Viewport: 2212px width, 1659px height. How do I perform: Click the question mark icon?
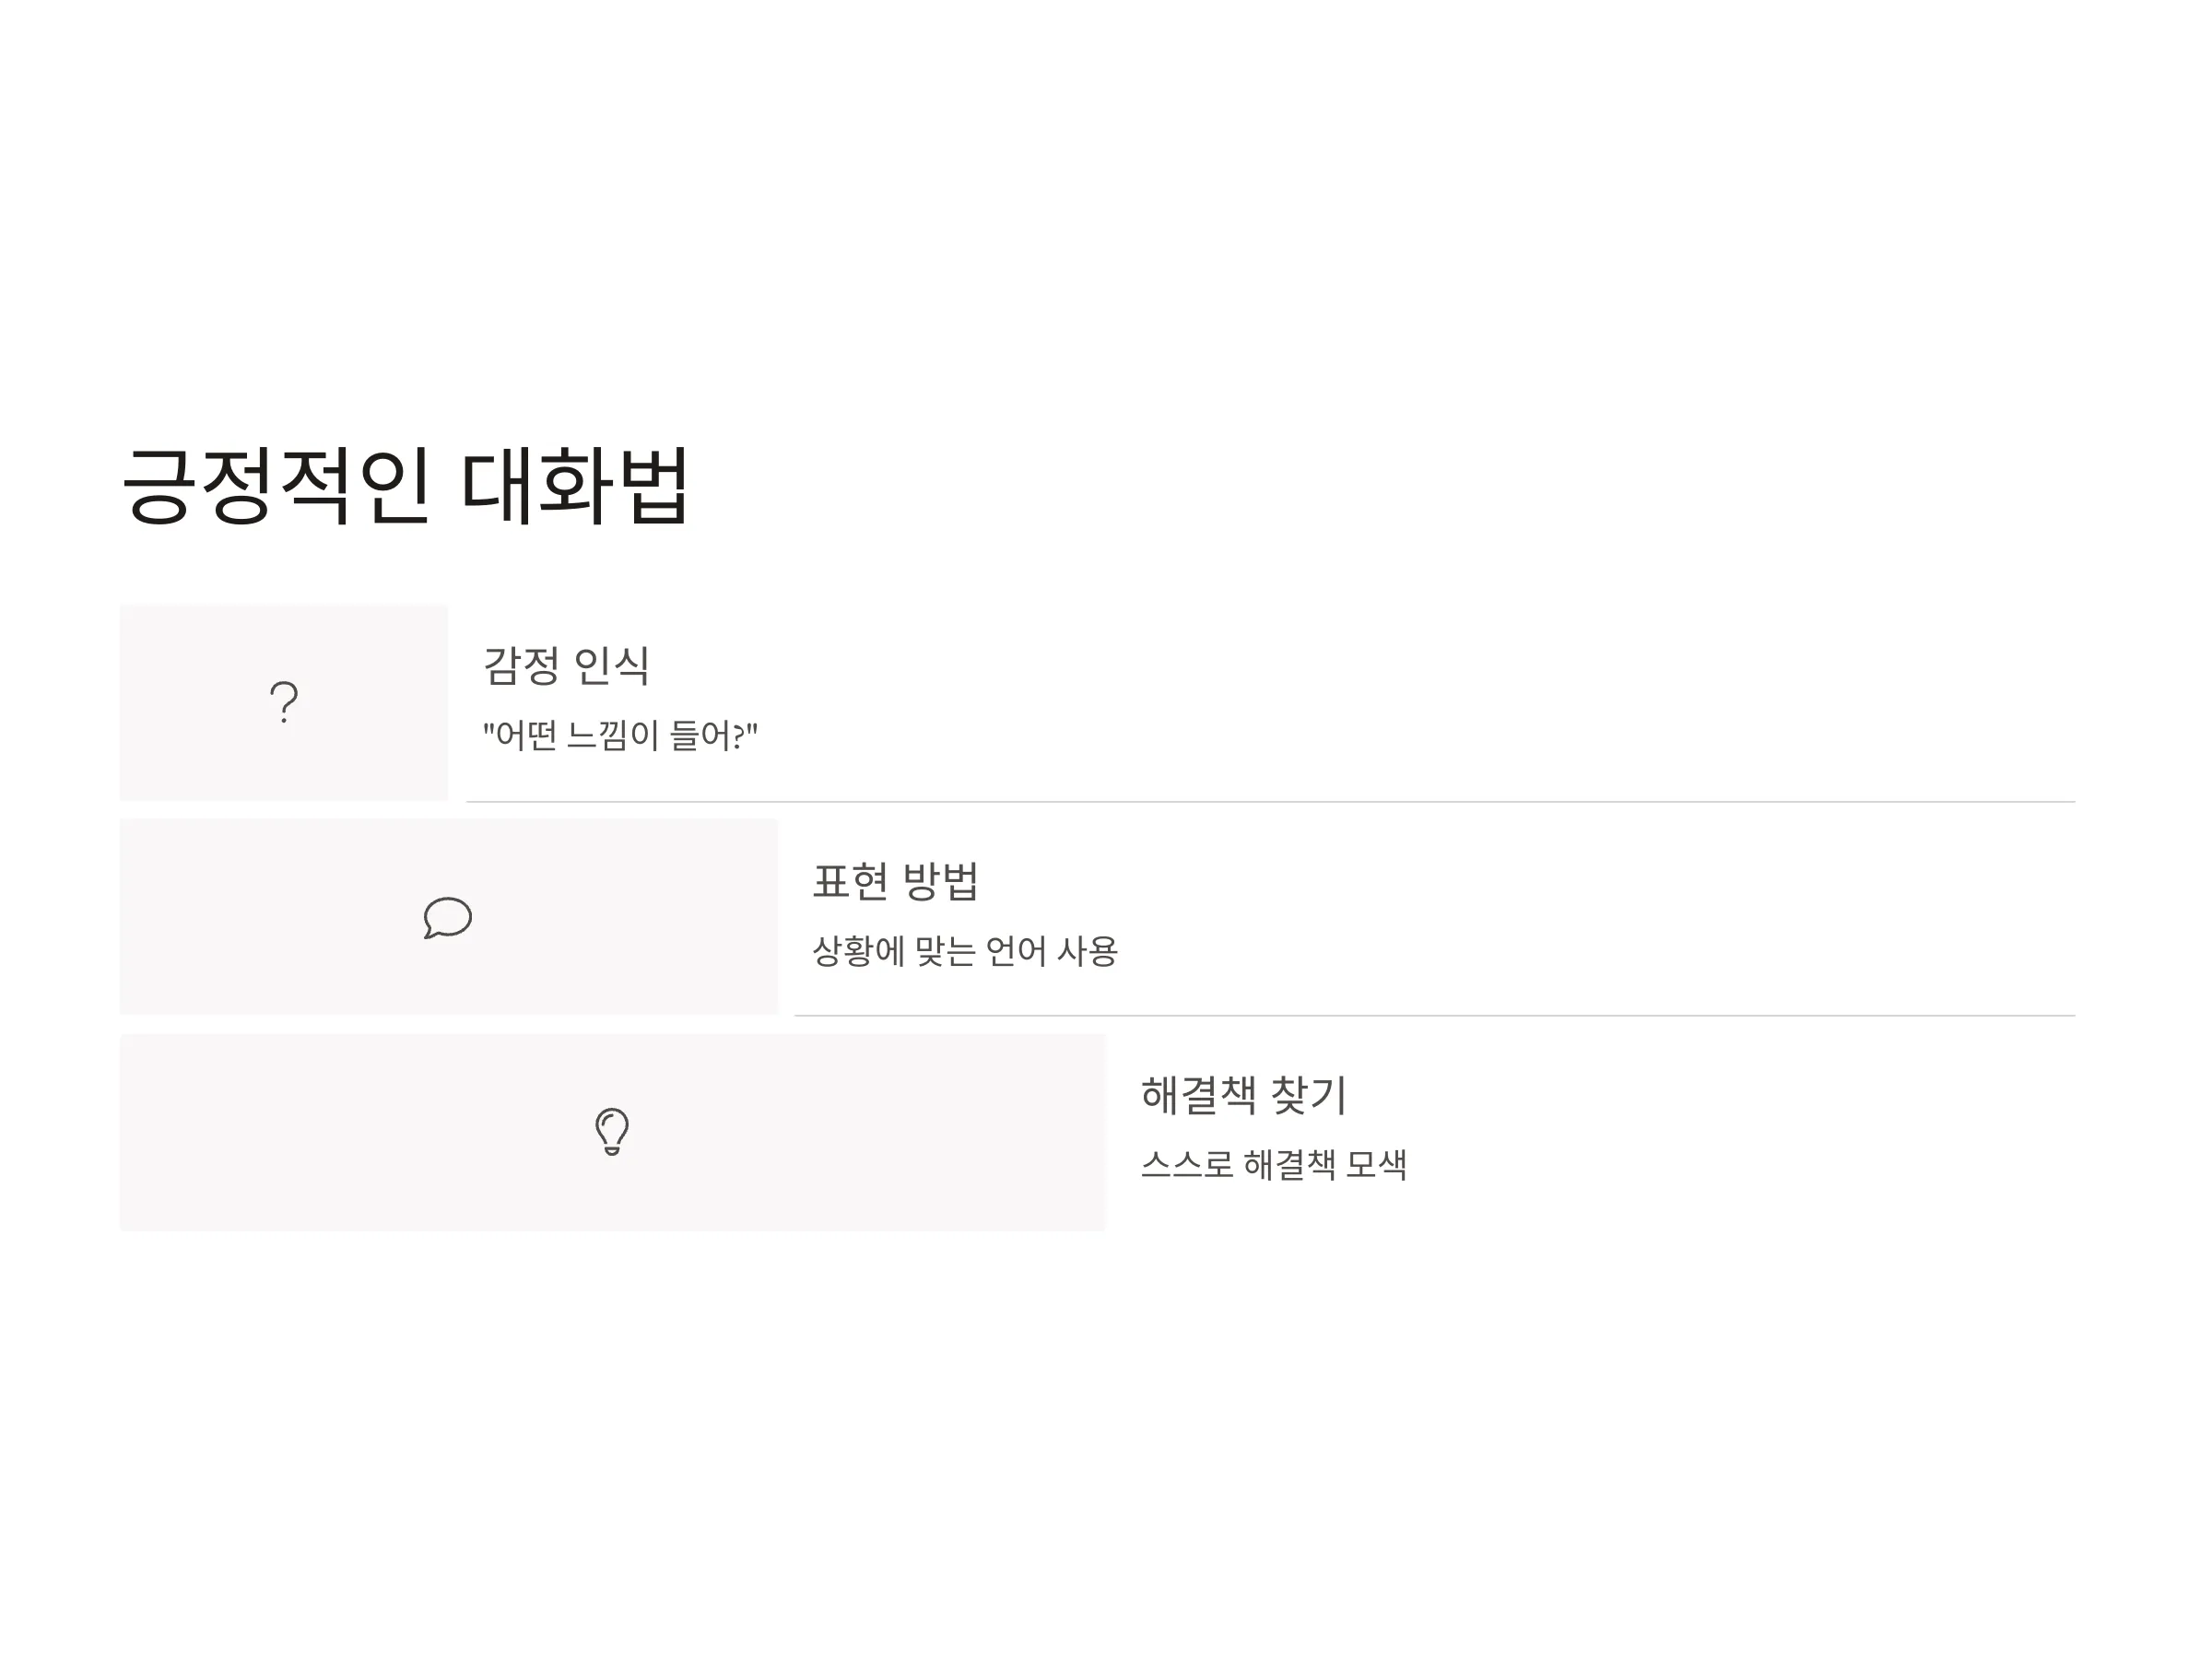pyautogui.click(x=284, y=702)
